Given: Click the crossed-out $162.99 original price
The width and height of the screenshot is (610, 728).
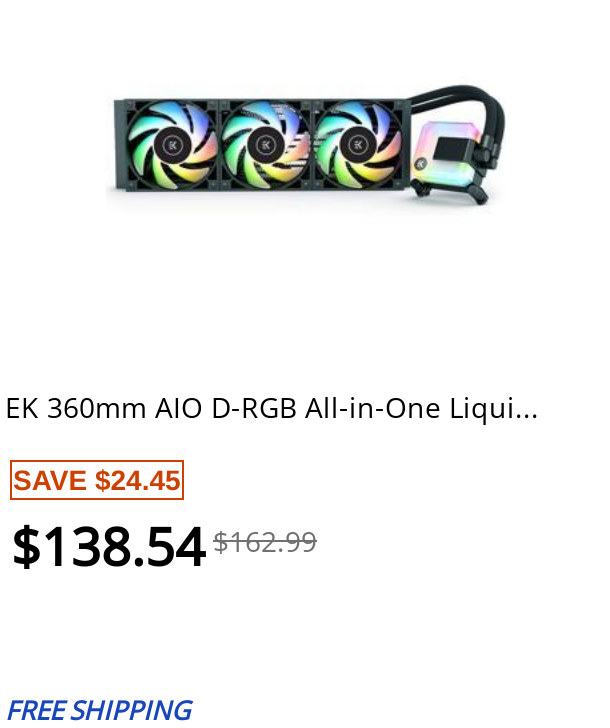Looking at the screenshot, I should tap(265, 542).
